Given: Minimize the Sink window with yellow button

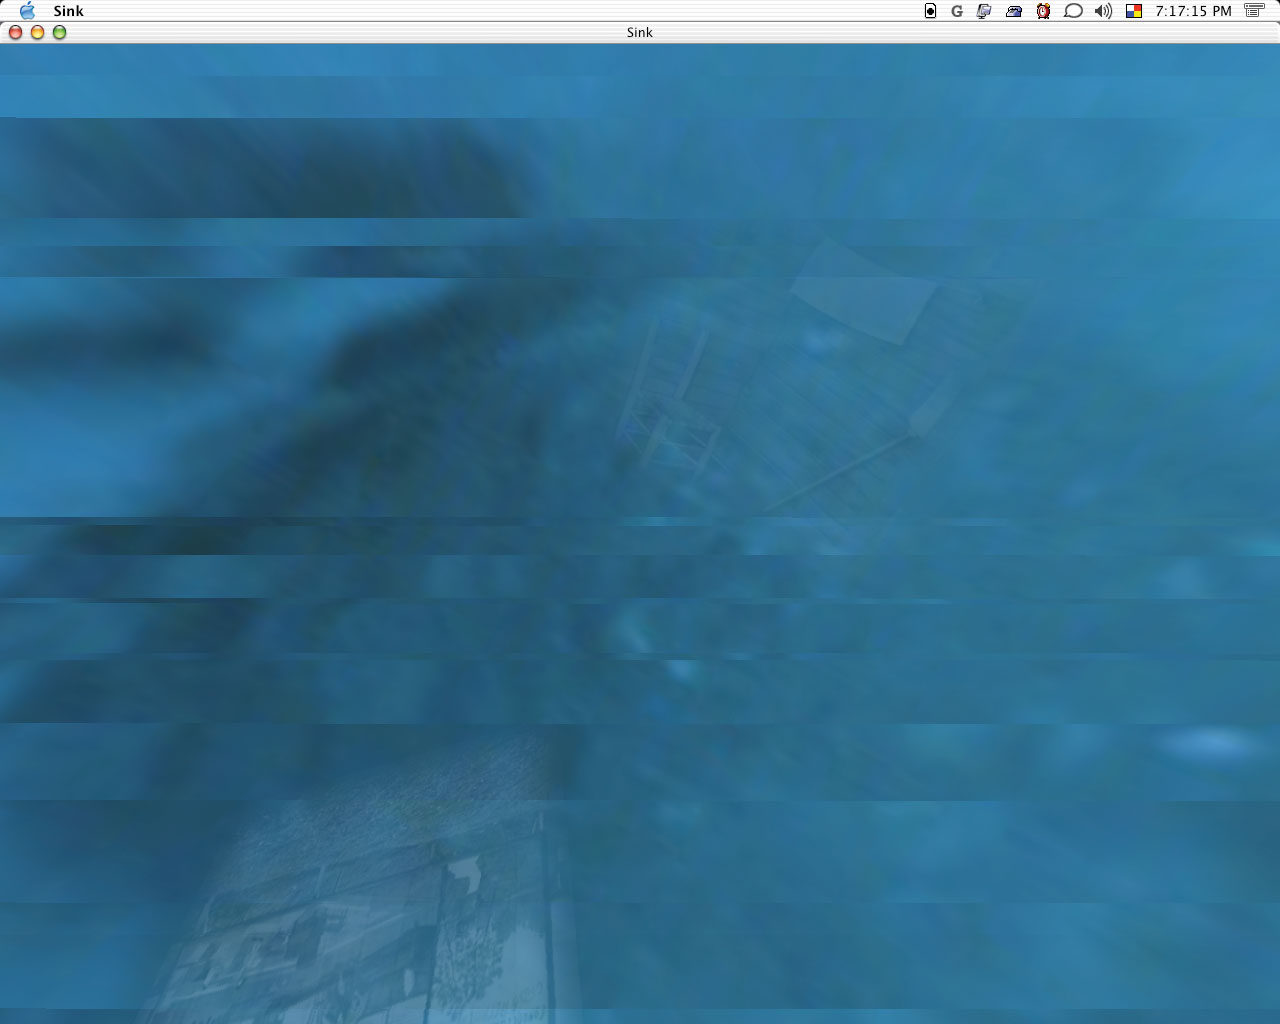Looking at the screenshot, I should coord(37,32).
